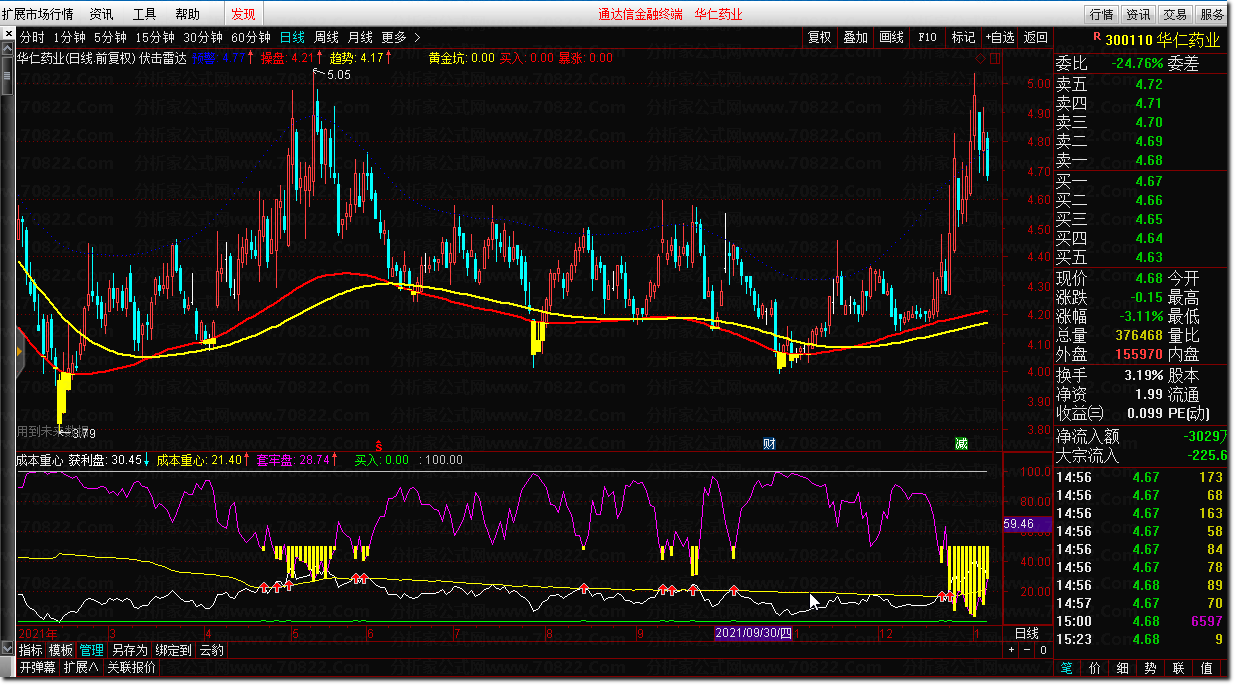
Task: Open the red 发现 menu item
Action: pyautogui.click(x=243, y=14)
